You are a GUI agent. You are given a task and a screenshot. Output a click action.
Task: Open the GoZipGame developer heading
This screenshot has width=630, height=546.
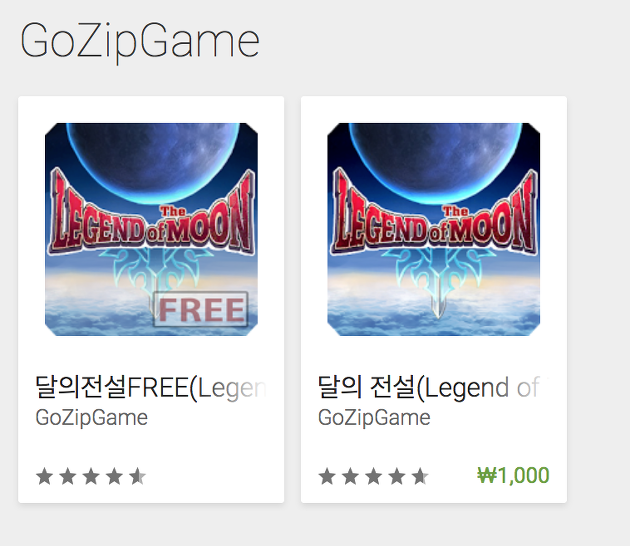click(x=140, y=41)
